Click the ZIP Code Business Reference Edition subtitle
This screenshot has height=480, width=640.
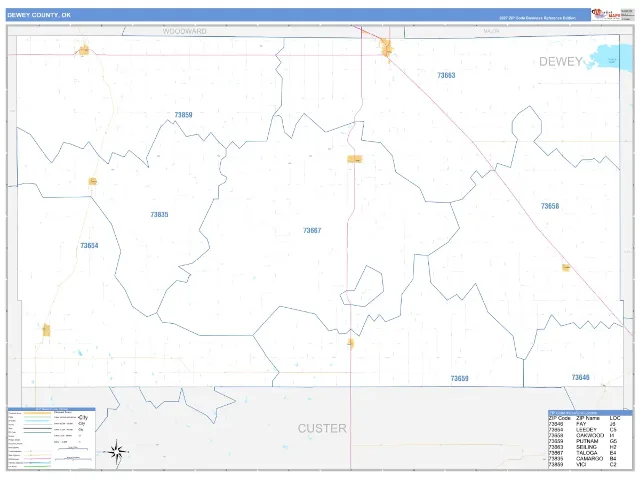click(x=537, y=18)
